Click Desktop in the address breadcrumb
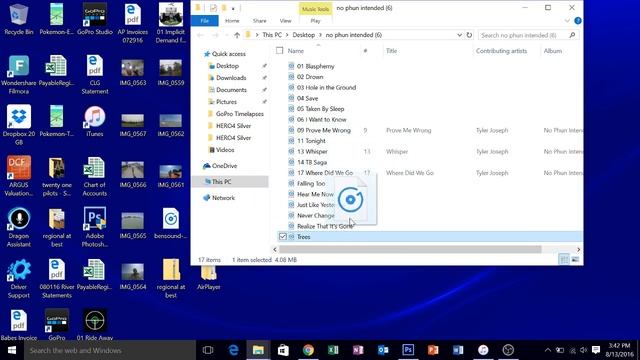Viewport: 640px width, 360px height. (x=303, y=35)
